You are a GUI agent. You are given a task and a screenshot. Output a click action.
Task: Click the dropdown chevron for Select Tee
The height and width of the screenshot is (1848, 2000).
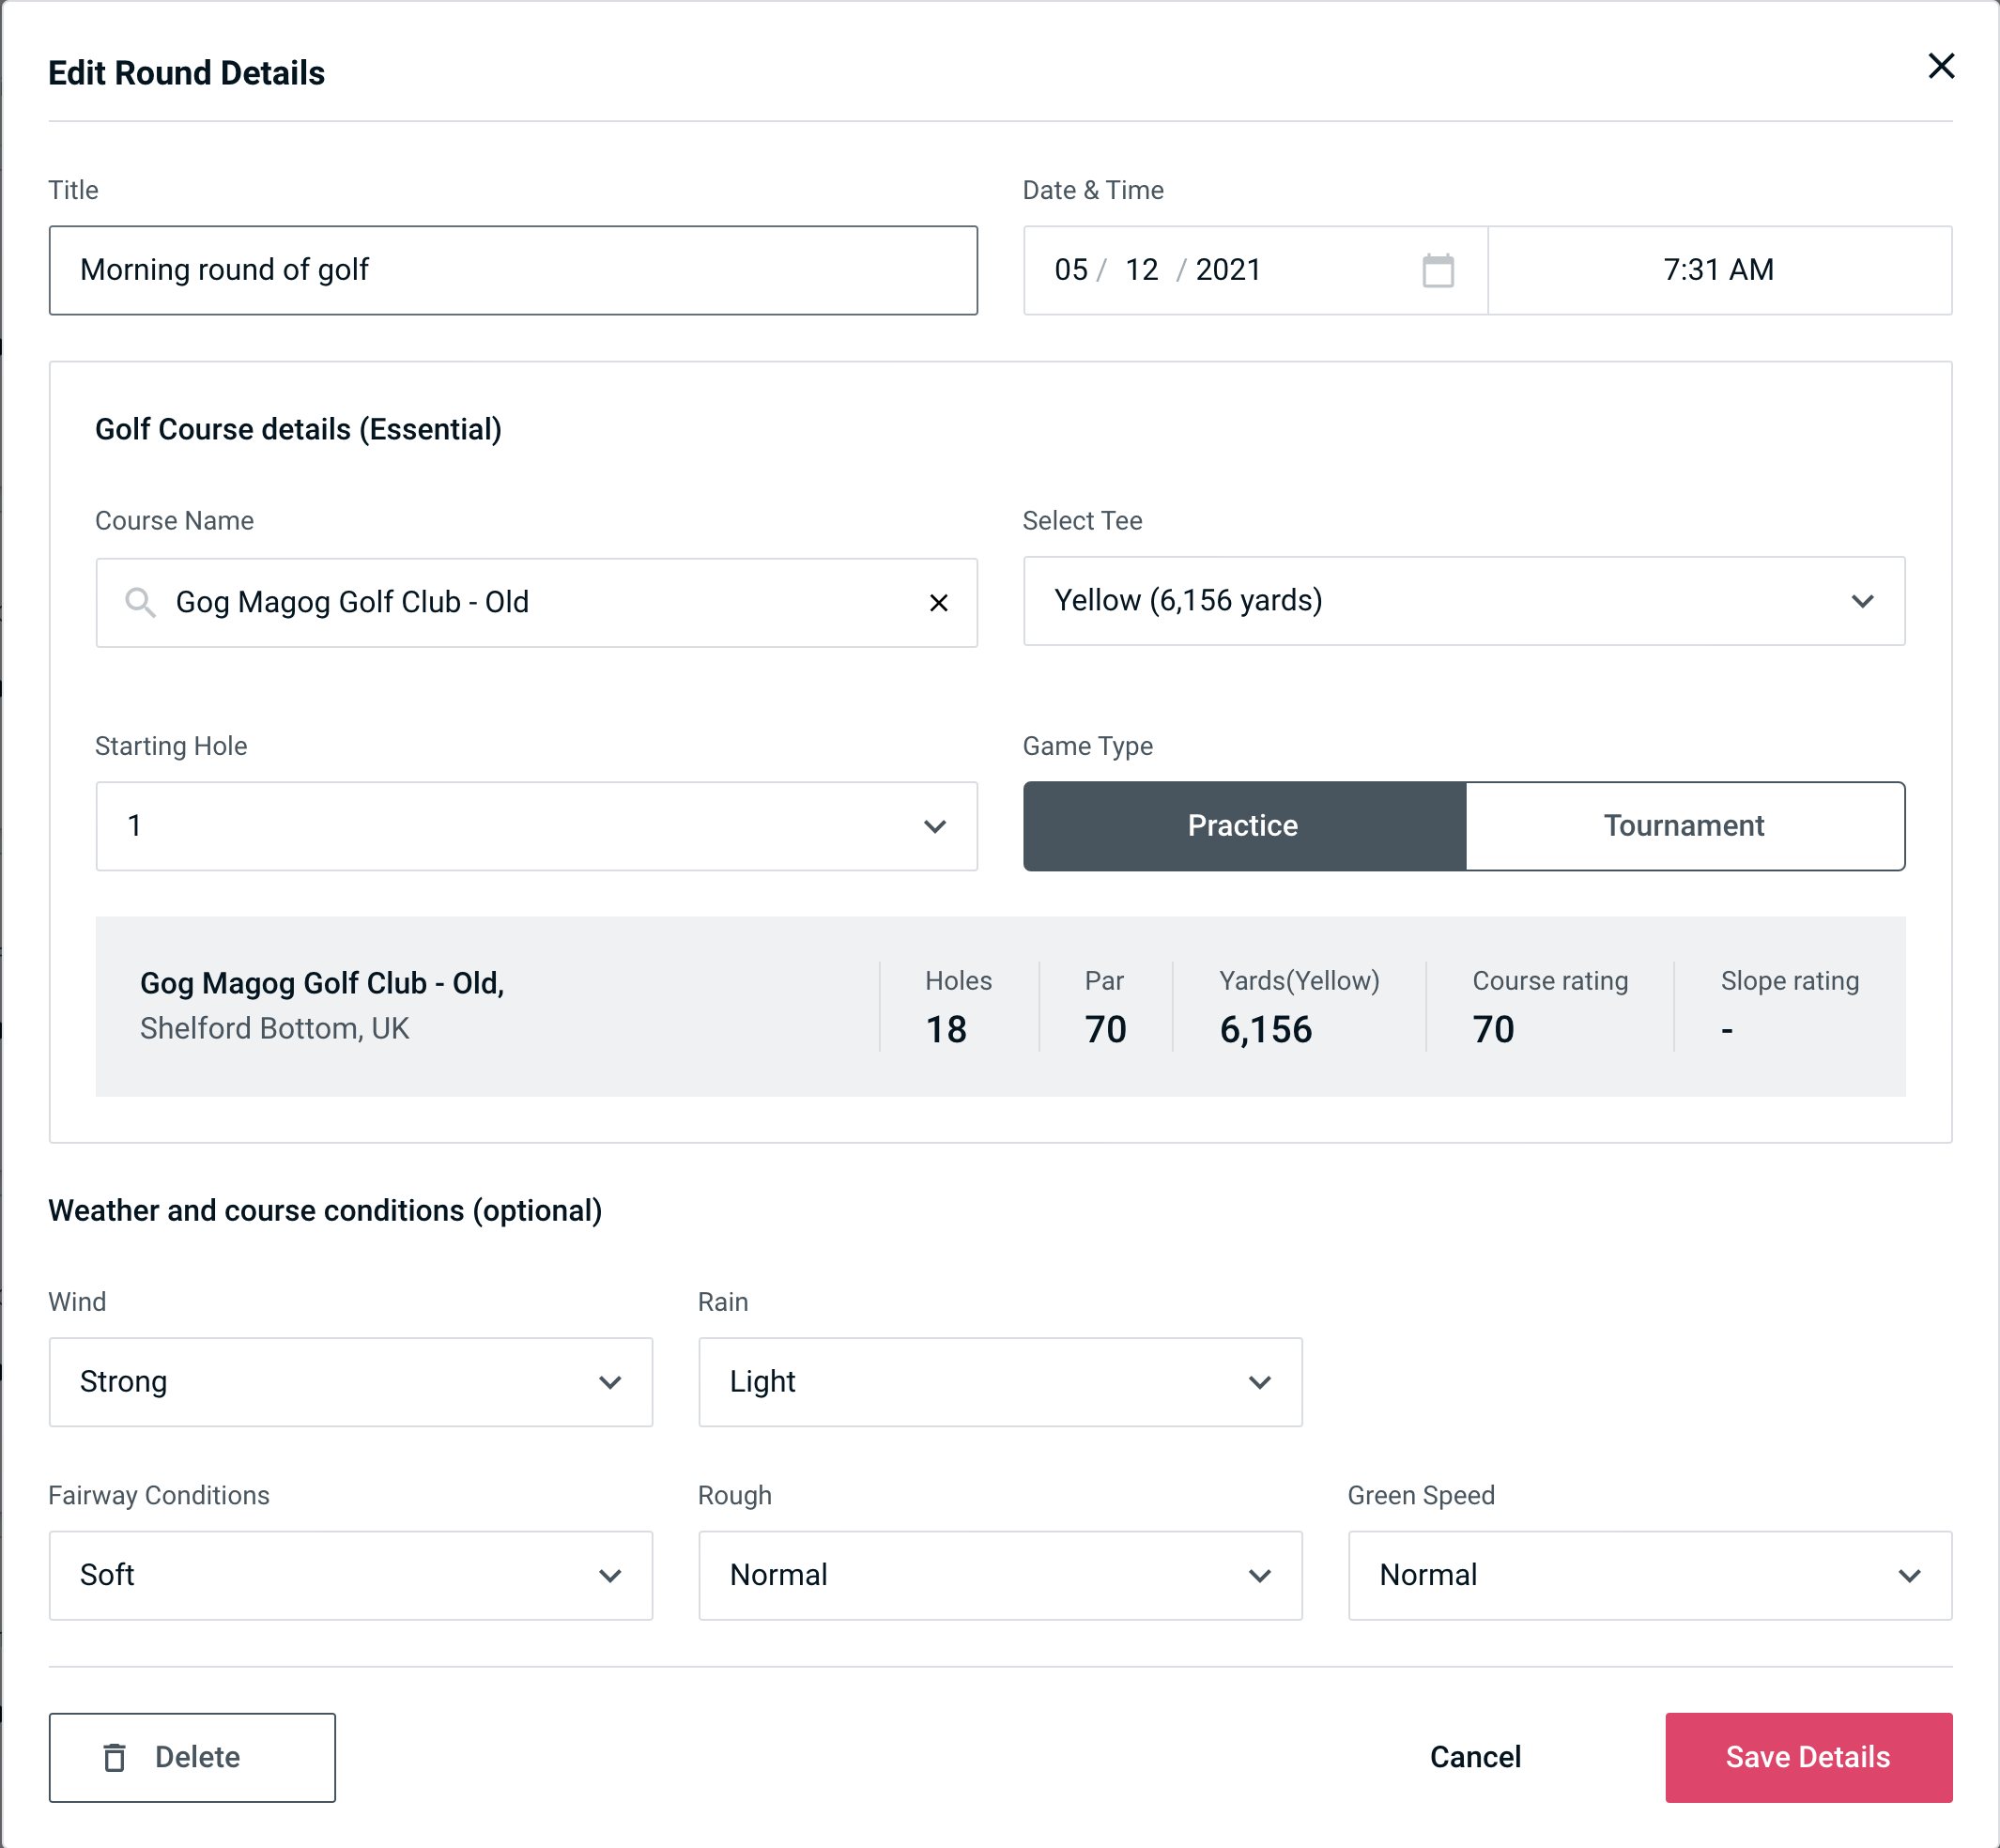pos(1866,601)
